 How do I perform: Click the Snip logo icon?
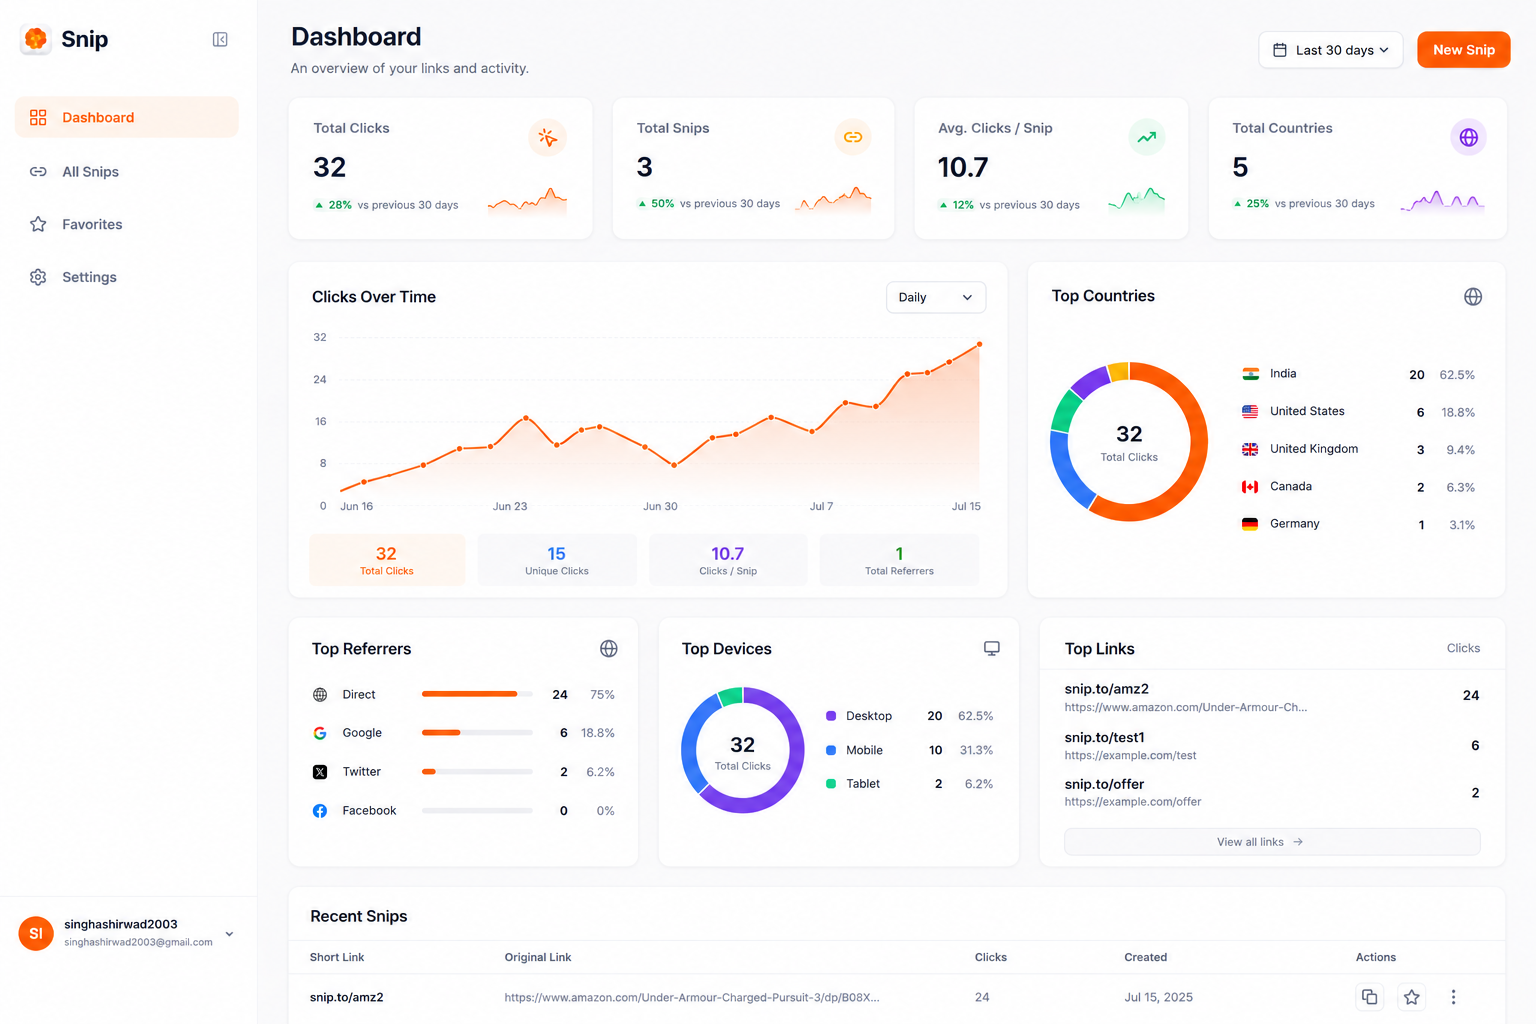point(36,39)
